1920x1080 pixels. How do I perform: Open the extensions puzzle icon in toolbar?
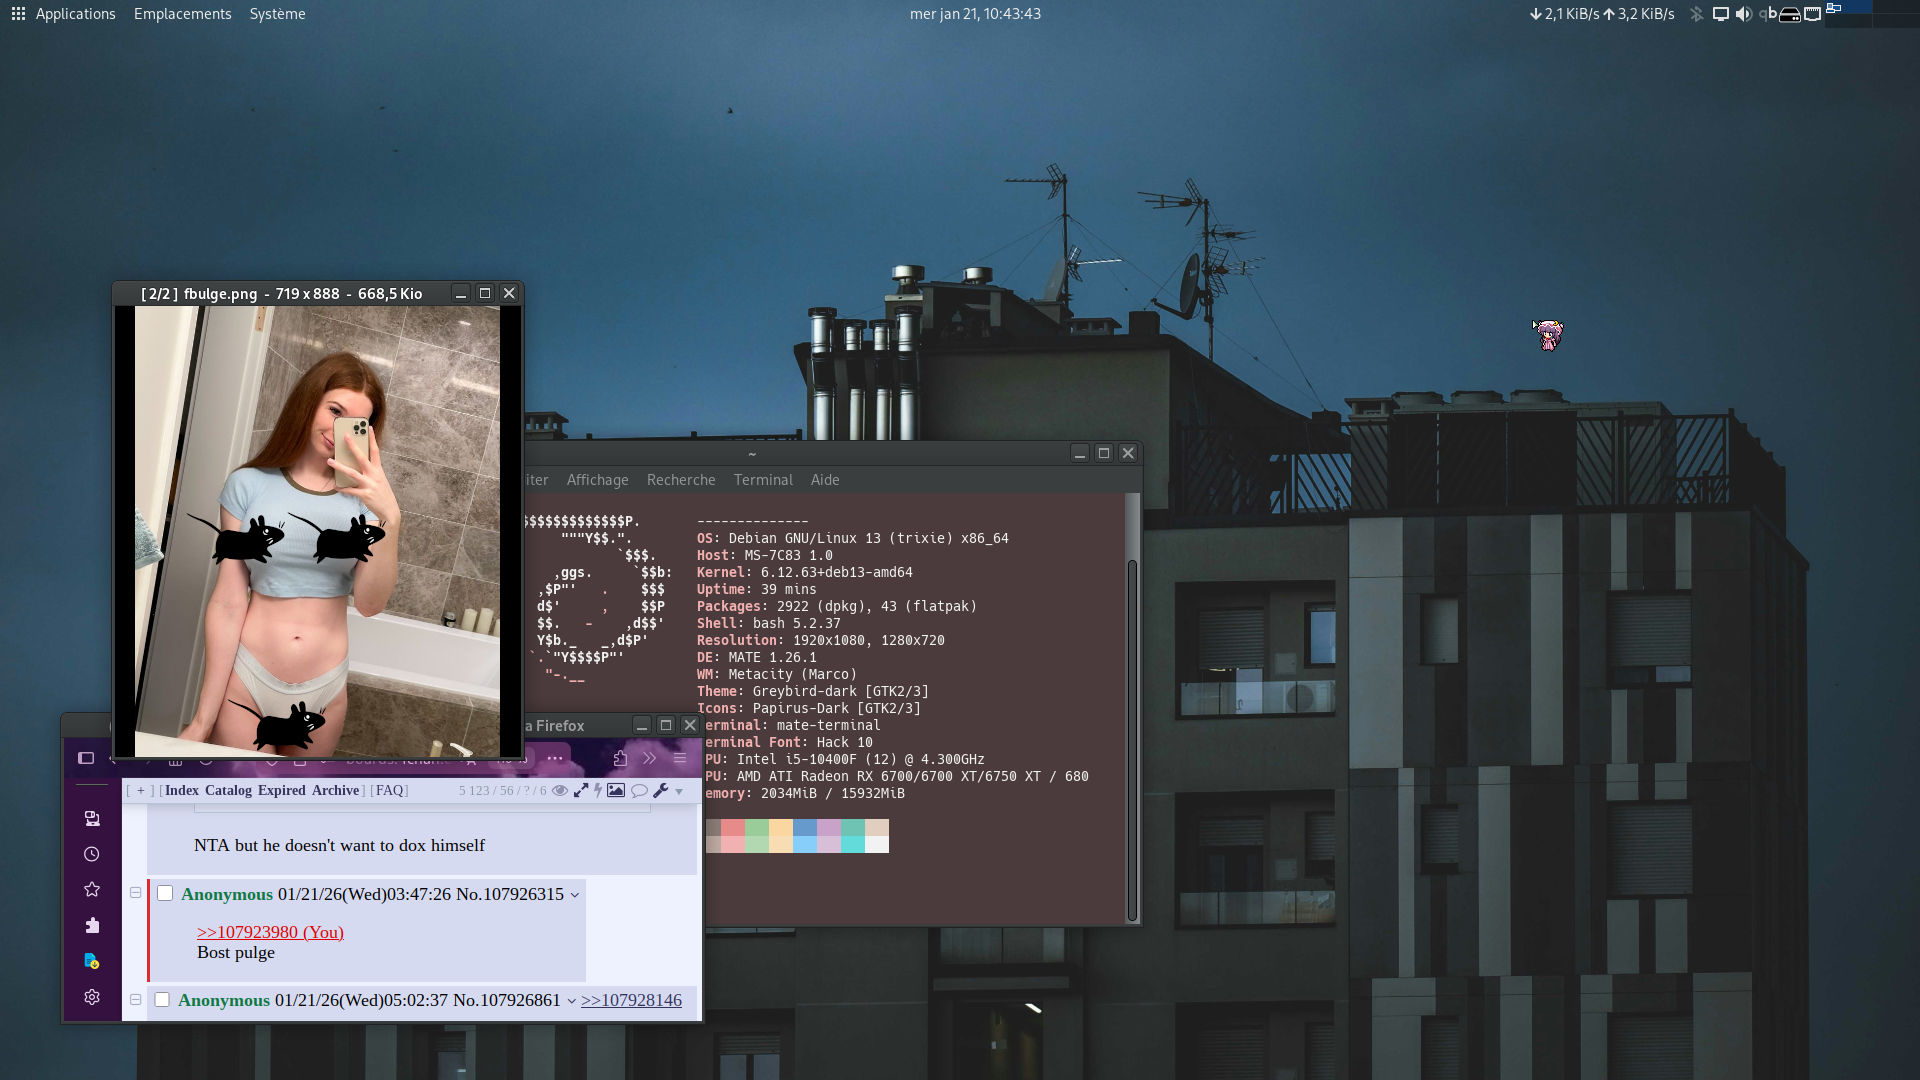coord(620,758)
